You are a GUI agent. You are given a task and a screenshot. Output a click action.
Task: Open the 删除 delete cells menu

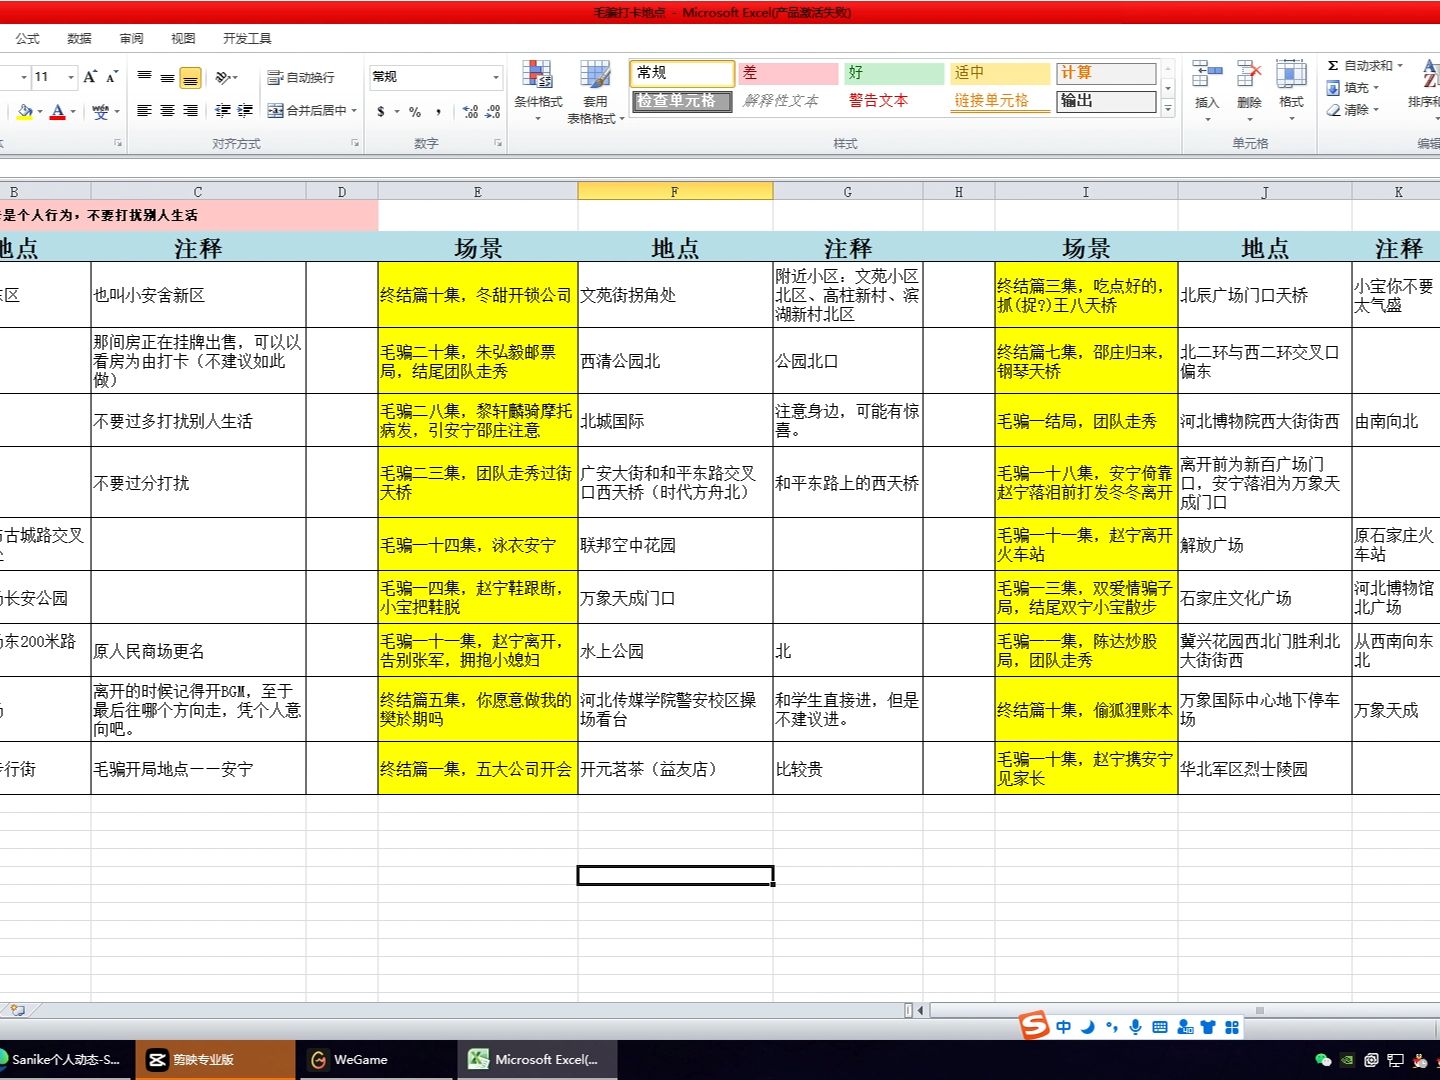tap(1249, 90)
